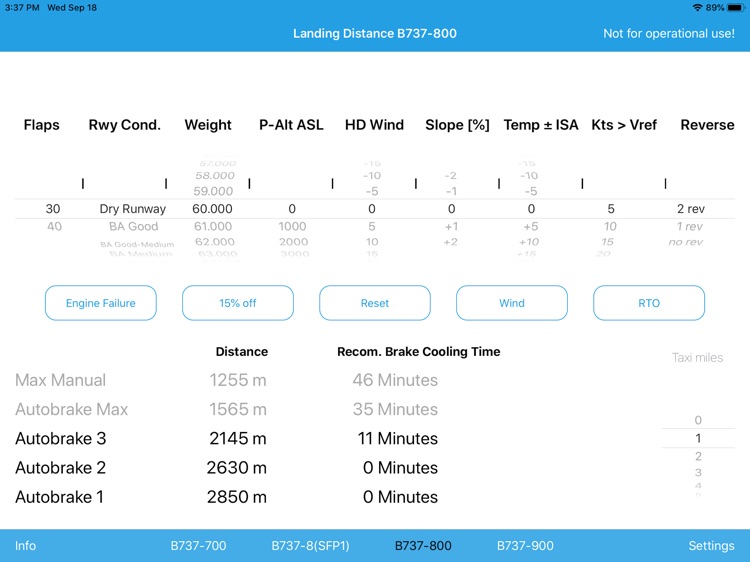Choose Dry Runway condition
This screenshot has height=562, width=750.
coord(132,209)
